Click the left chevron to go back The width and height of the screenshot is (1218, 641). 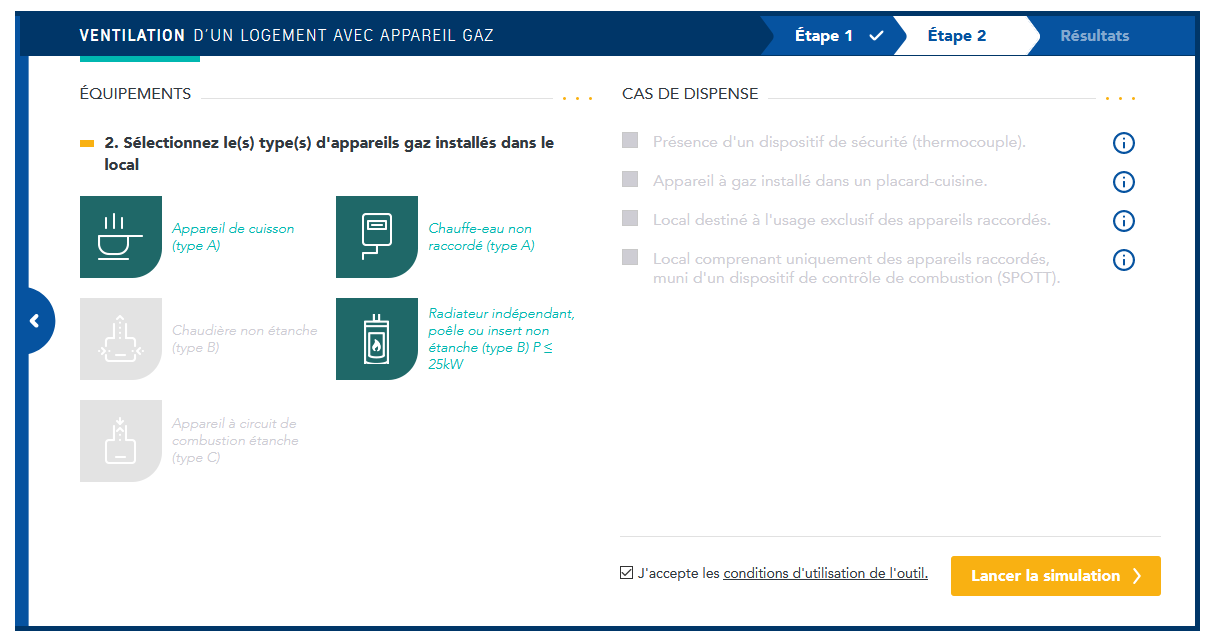pos(35,321)
